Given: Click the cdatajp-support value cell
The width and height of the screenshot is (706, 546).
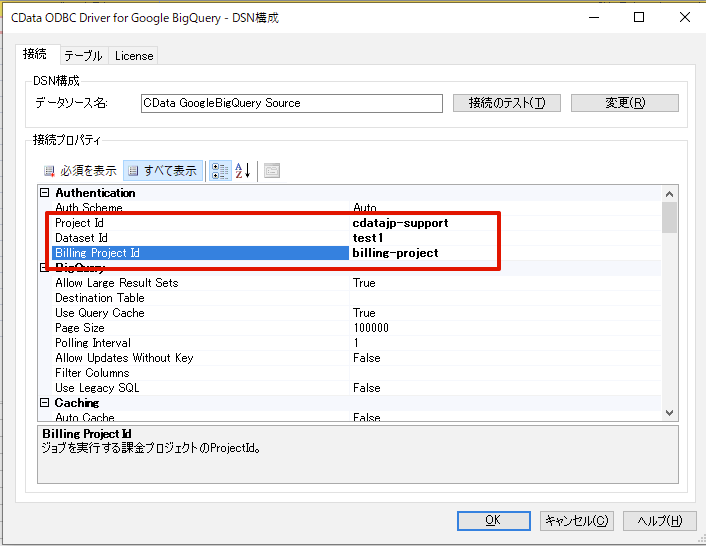Looking at the screenshot, I should click(505, 223).
